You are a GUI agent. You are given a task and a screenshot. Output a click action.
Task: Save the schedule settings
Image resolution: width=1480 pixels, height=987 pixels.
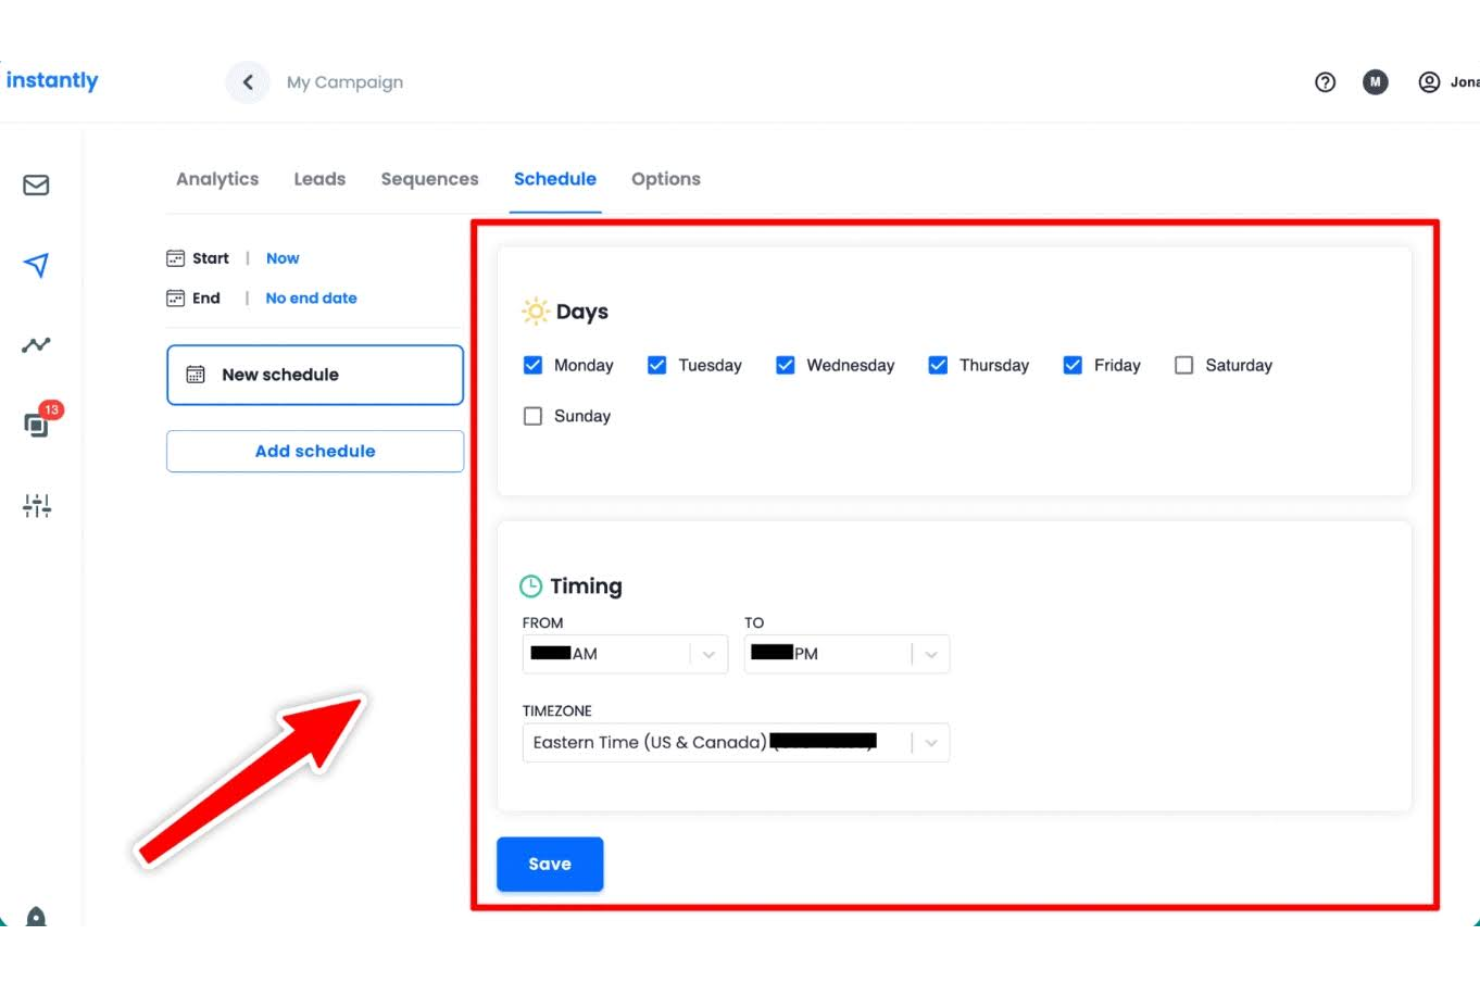pos(549,863)
